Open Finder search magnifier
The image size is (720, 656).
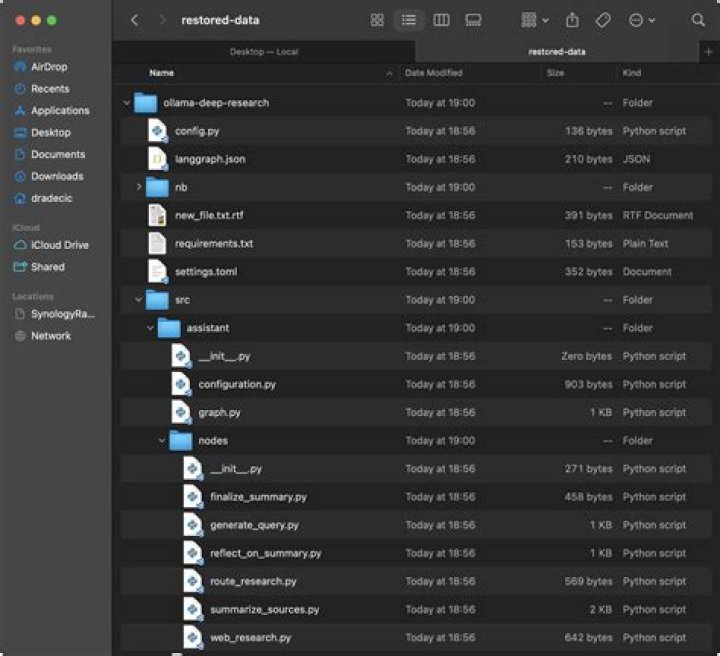pos(698,20)
